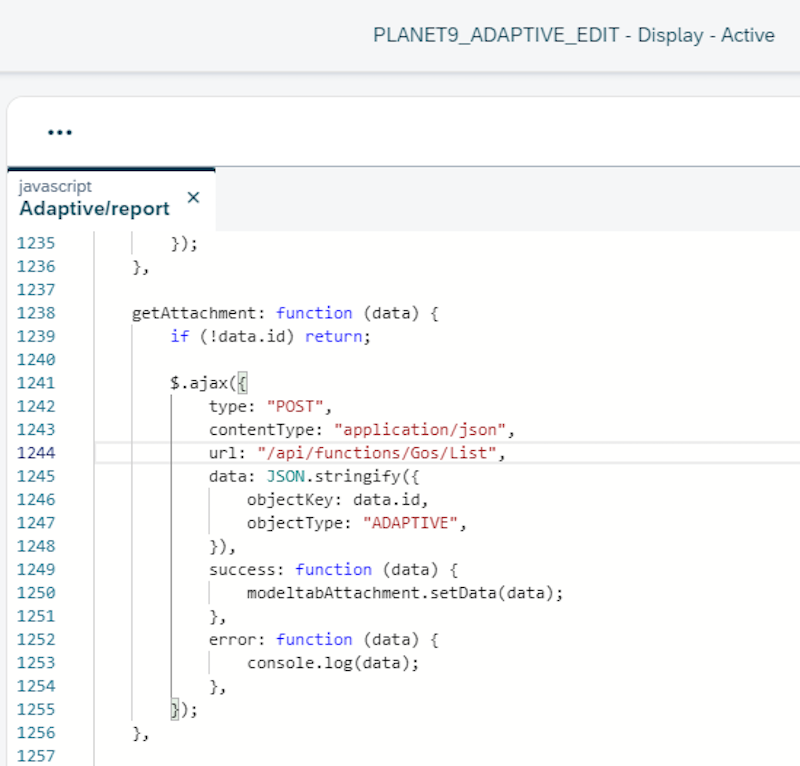Click line number 1257 in gutter

pyautogui.click(x=36, y=755)
